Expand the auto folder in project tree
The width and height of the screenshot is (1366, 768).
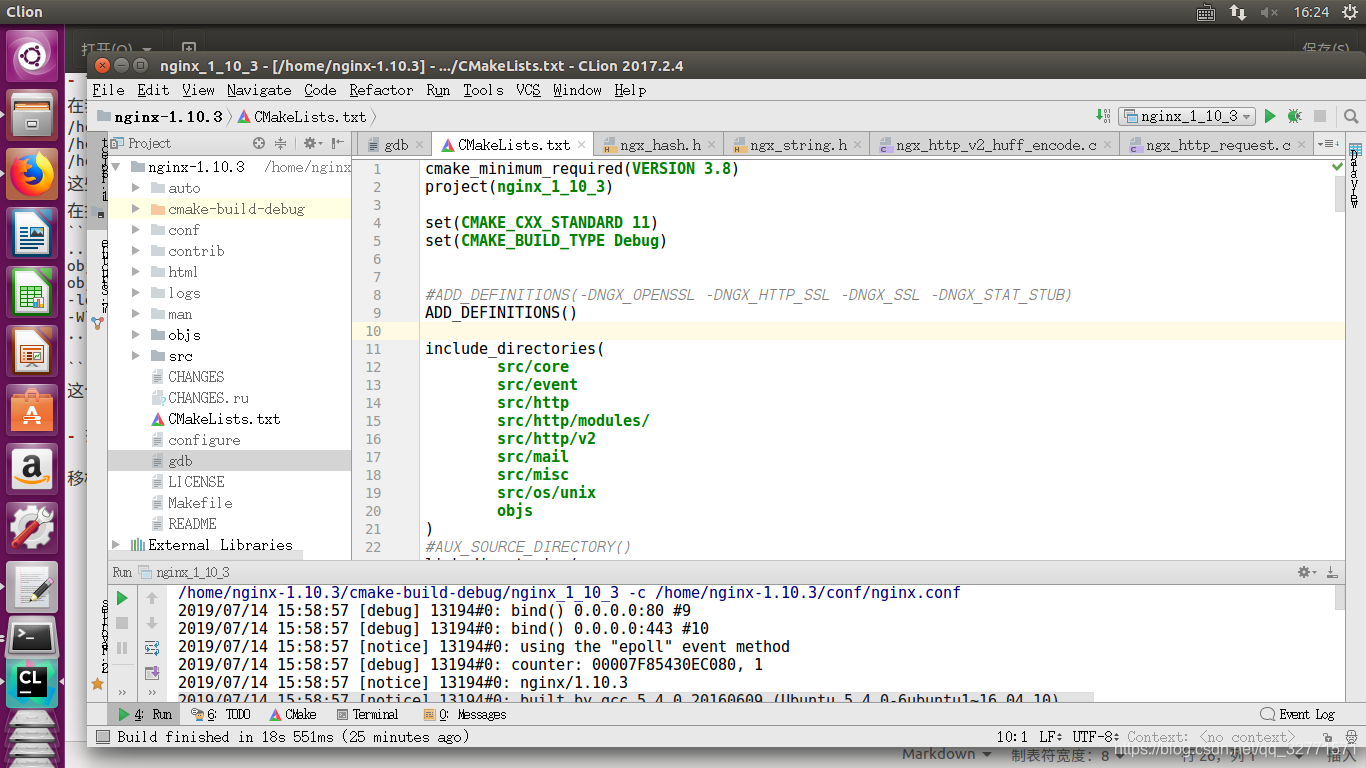pos(136,188)
